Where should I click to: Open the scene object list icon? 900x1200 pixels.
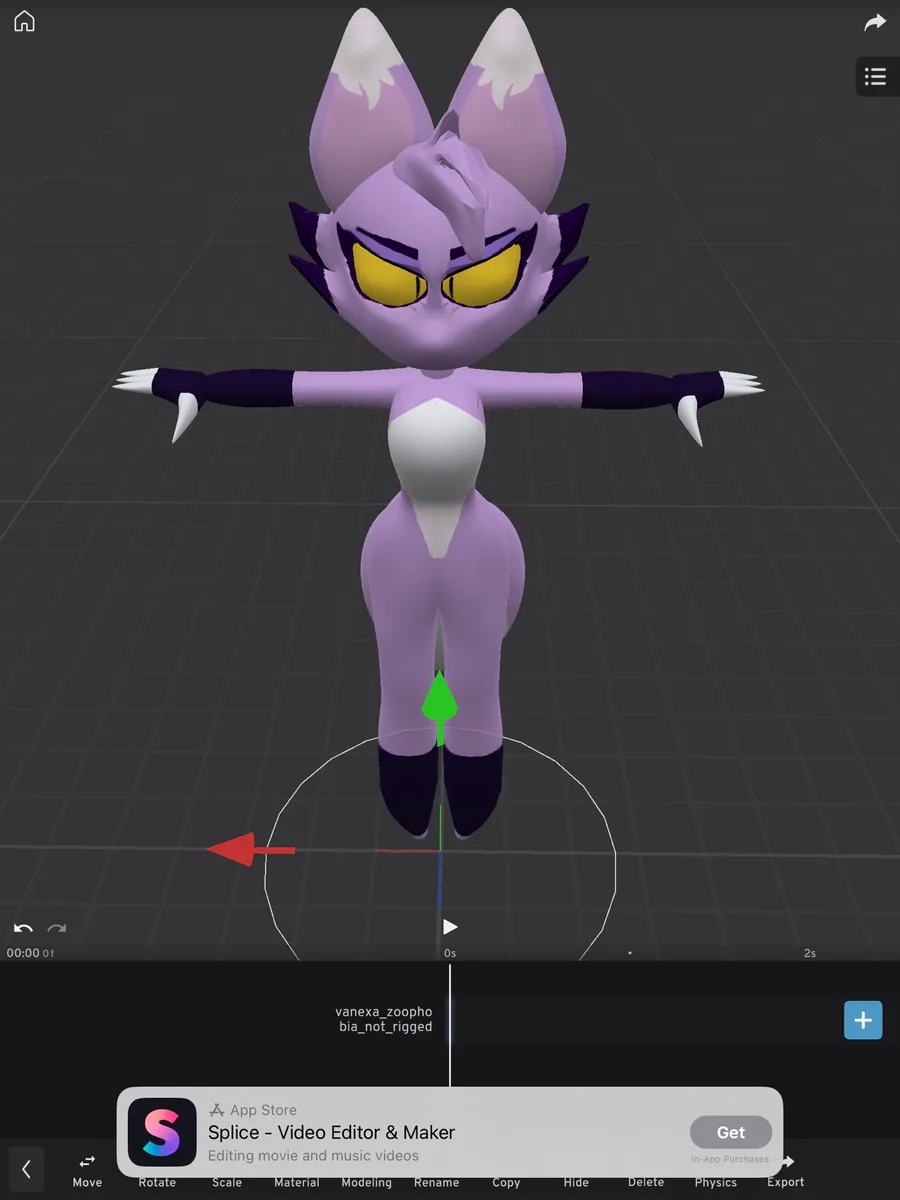[x=876, y=77]
